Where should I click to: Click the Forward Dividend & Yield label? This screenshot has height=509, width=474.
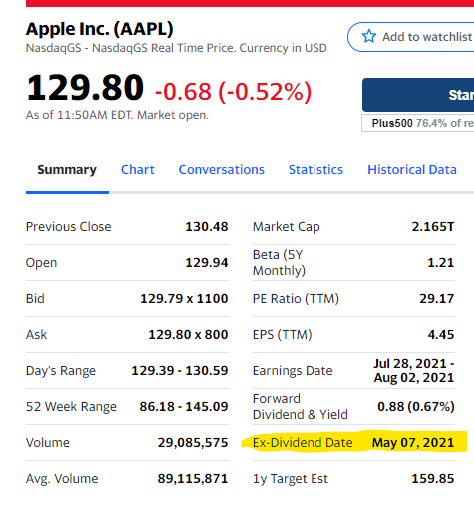tap(300, 407)
